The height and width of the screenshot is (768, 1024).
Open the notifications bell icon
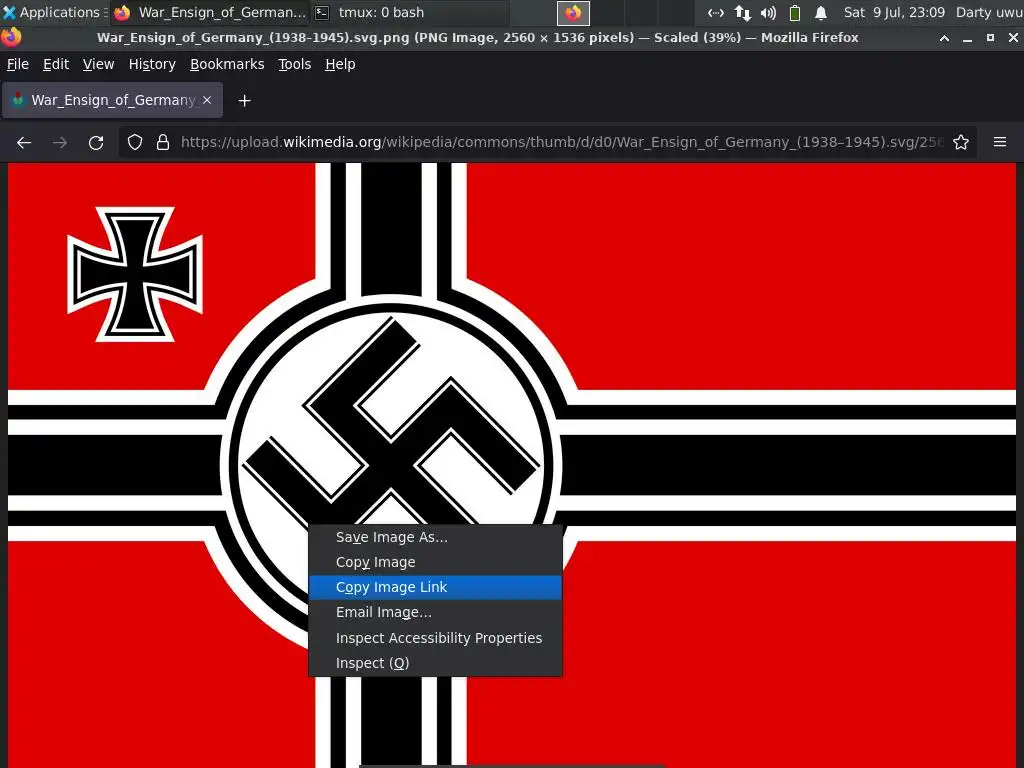pos(821,12)
